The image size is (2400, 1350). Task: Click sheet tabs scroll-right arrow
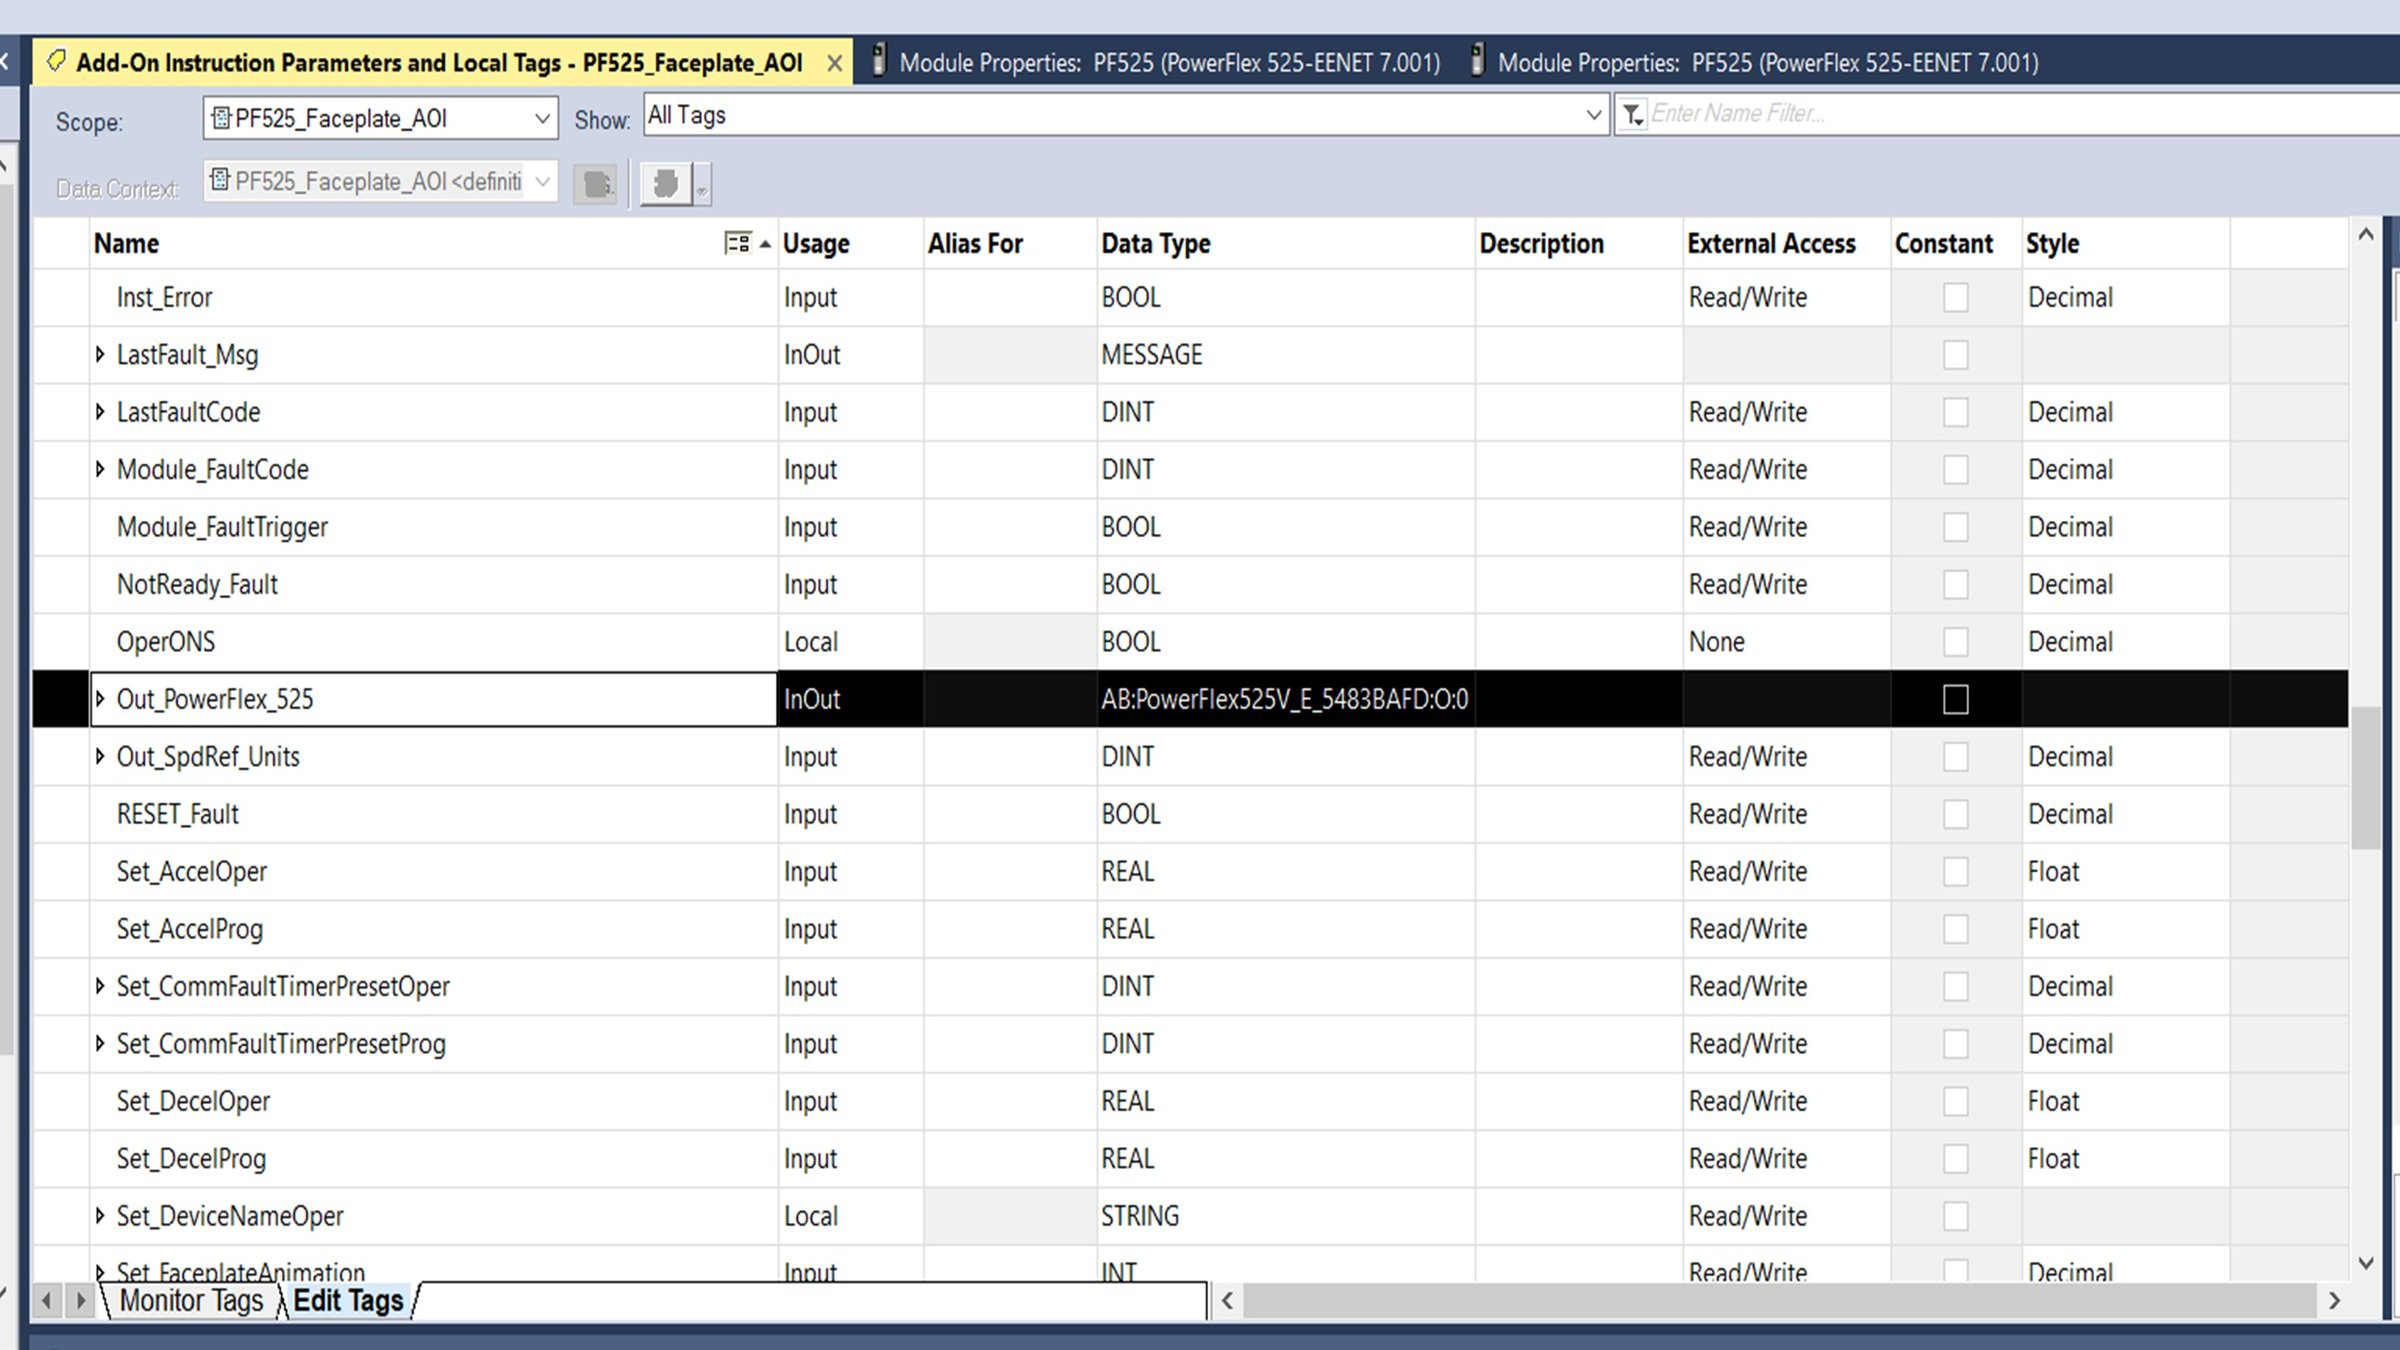81,1300
